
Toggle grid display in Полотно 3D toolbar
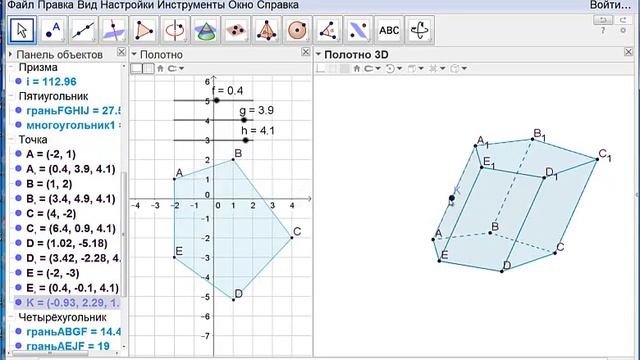point(333,69)
